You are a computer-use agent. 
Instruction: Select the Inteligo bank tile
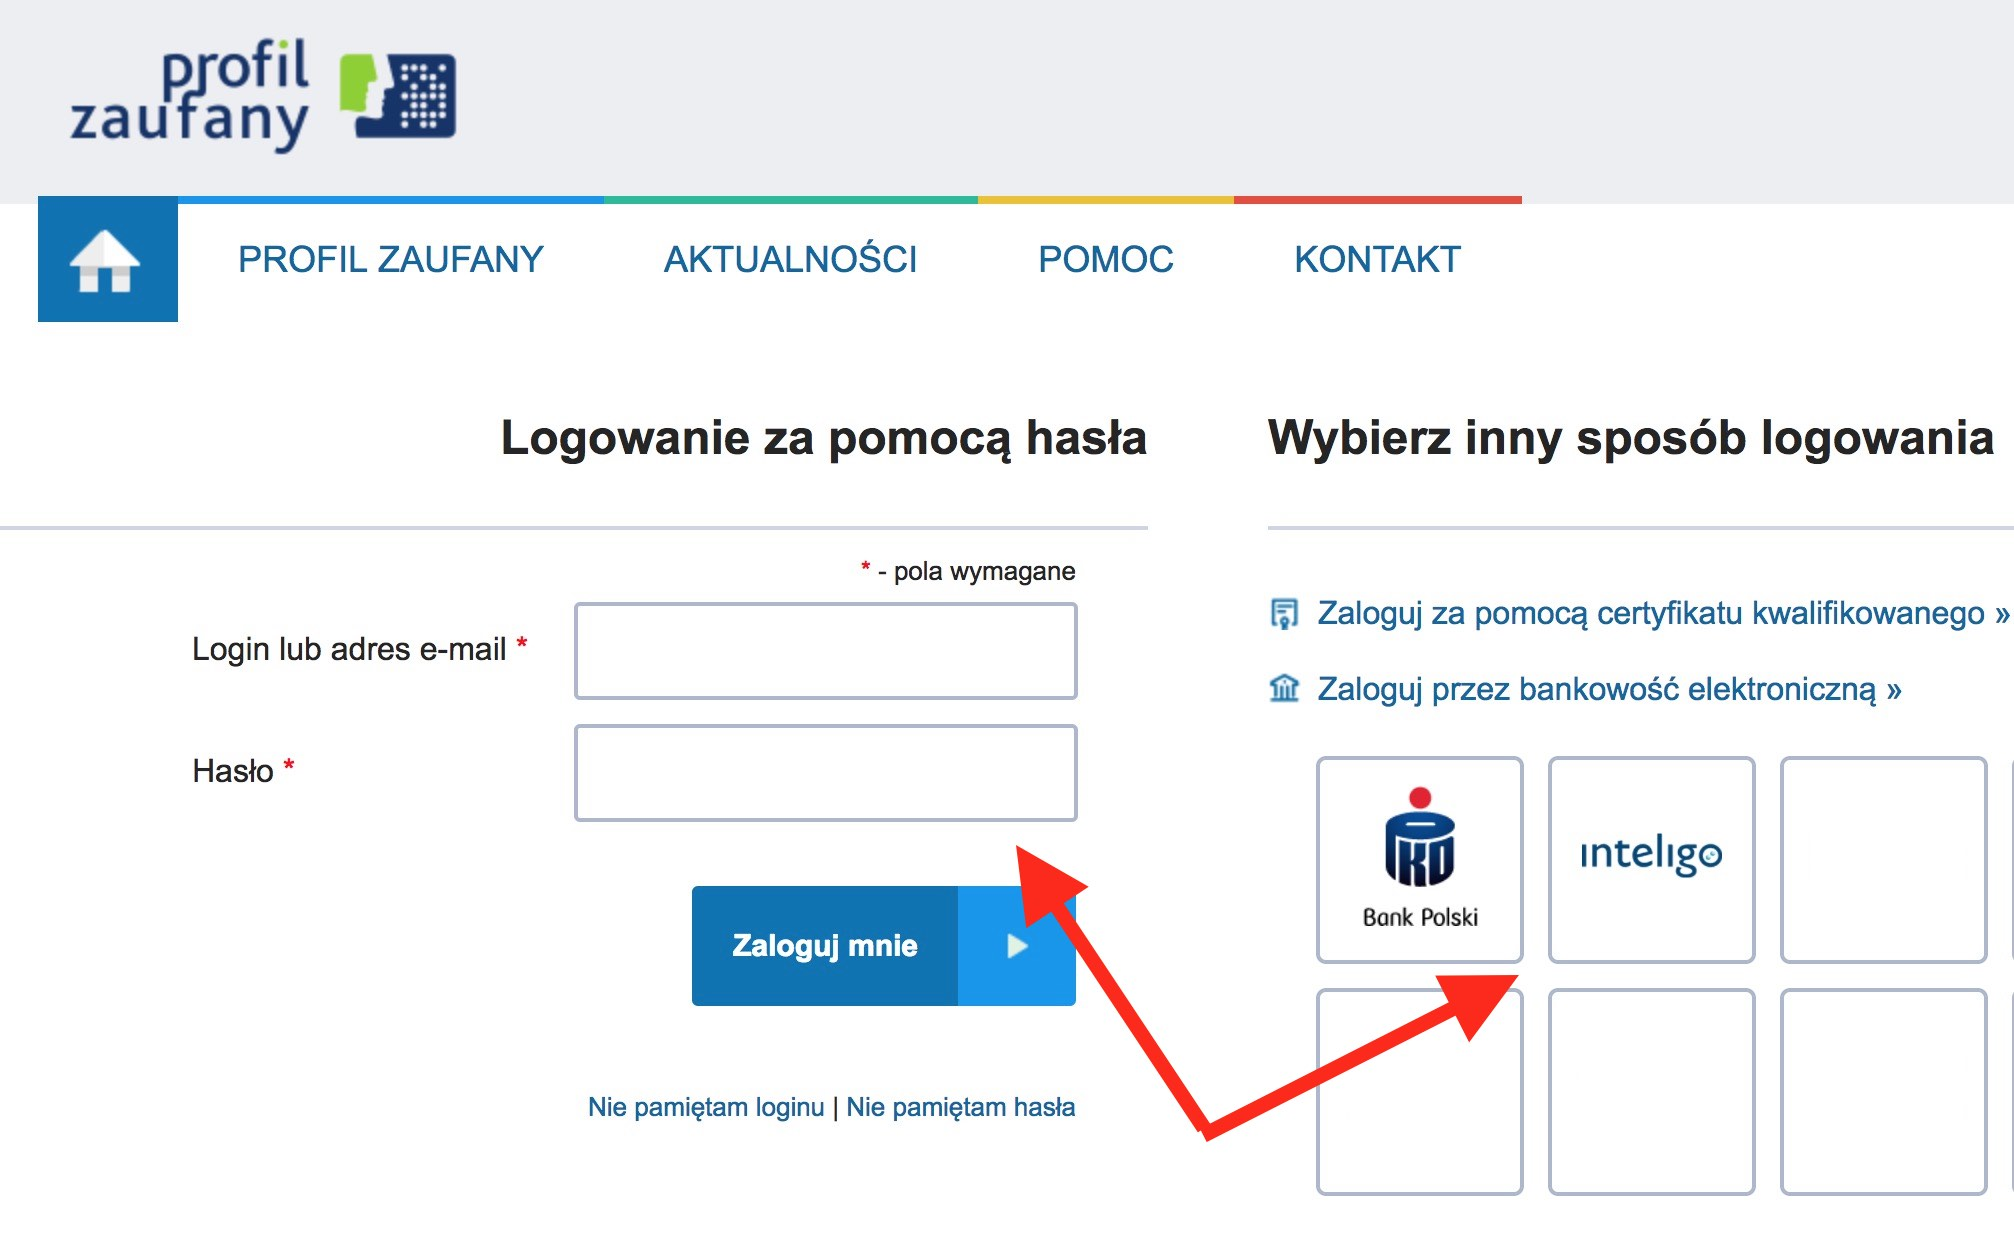tap(1651, 860)
